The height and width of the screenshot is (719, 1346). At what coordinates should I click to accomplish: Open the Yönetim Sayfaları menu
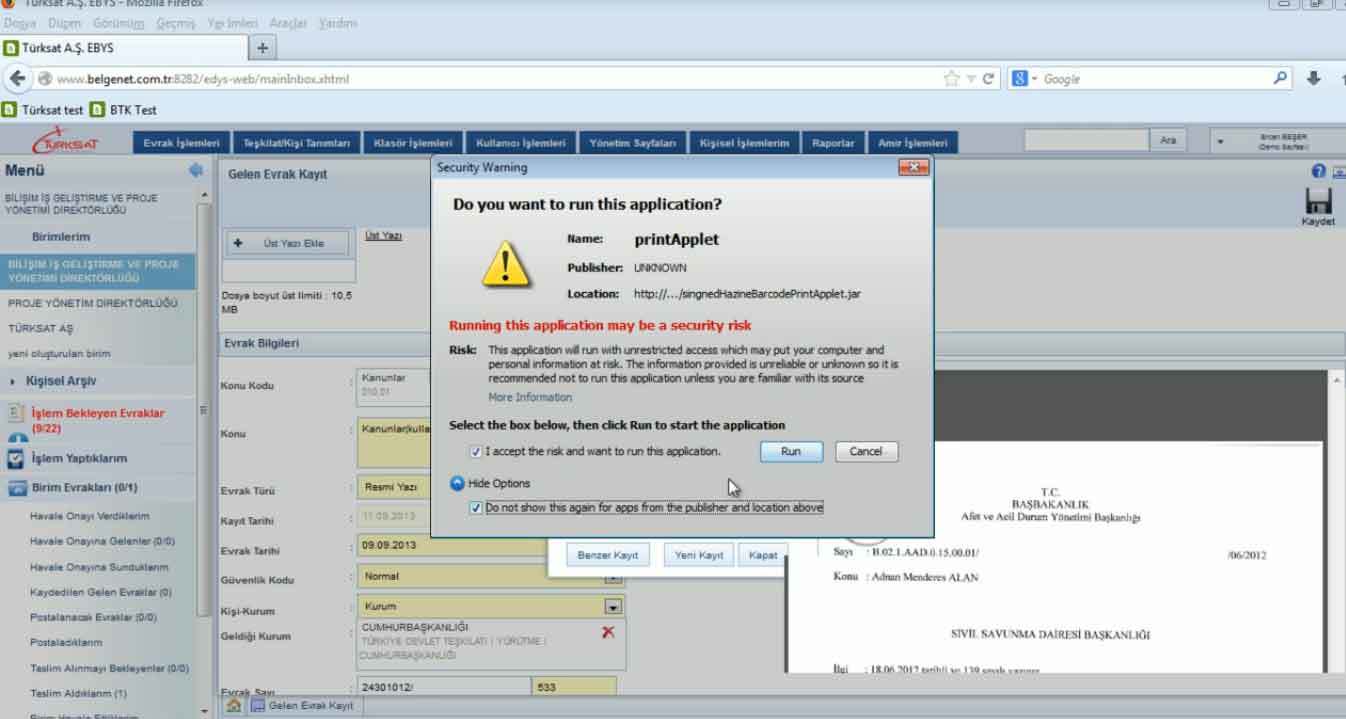(633, 143)
